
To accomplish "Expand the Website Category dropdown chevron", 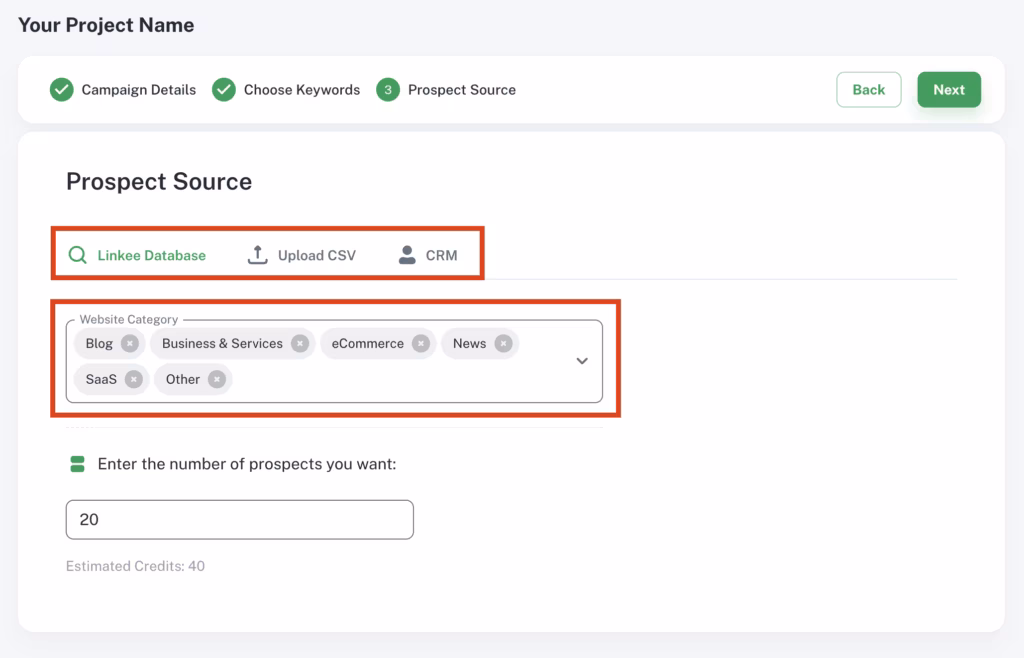I will [582, 361].
